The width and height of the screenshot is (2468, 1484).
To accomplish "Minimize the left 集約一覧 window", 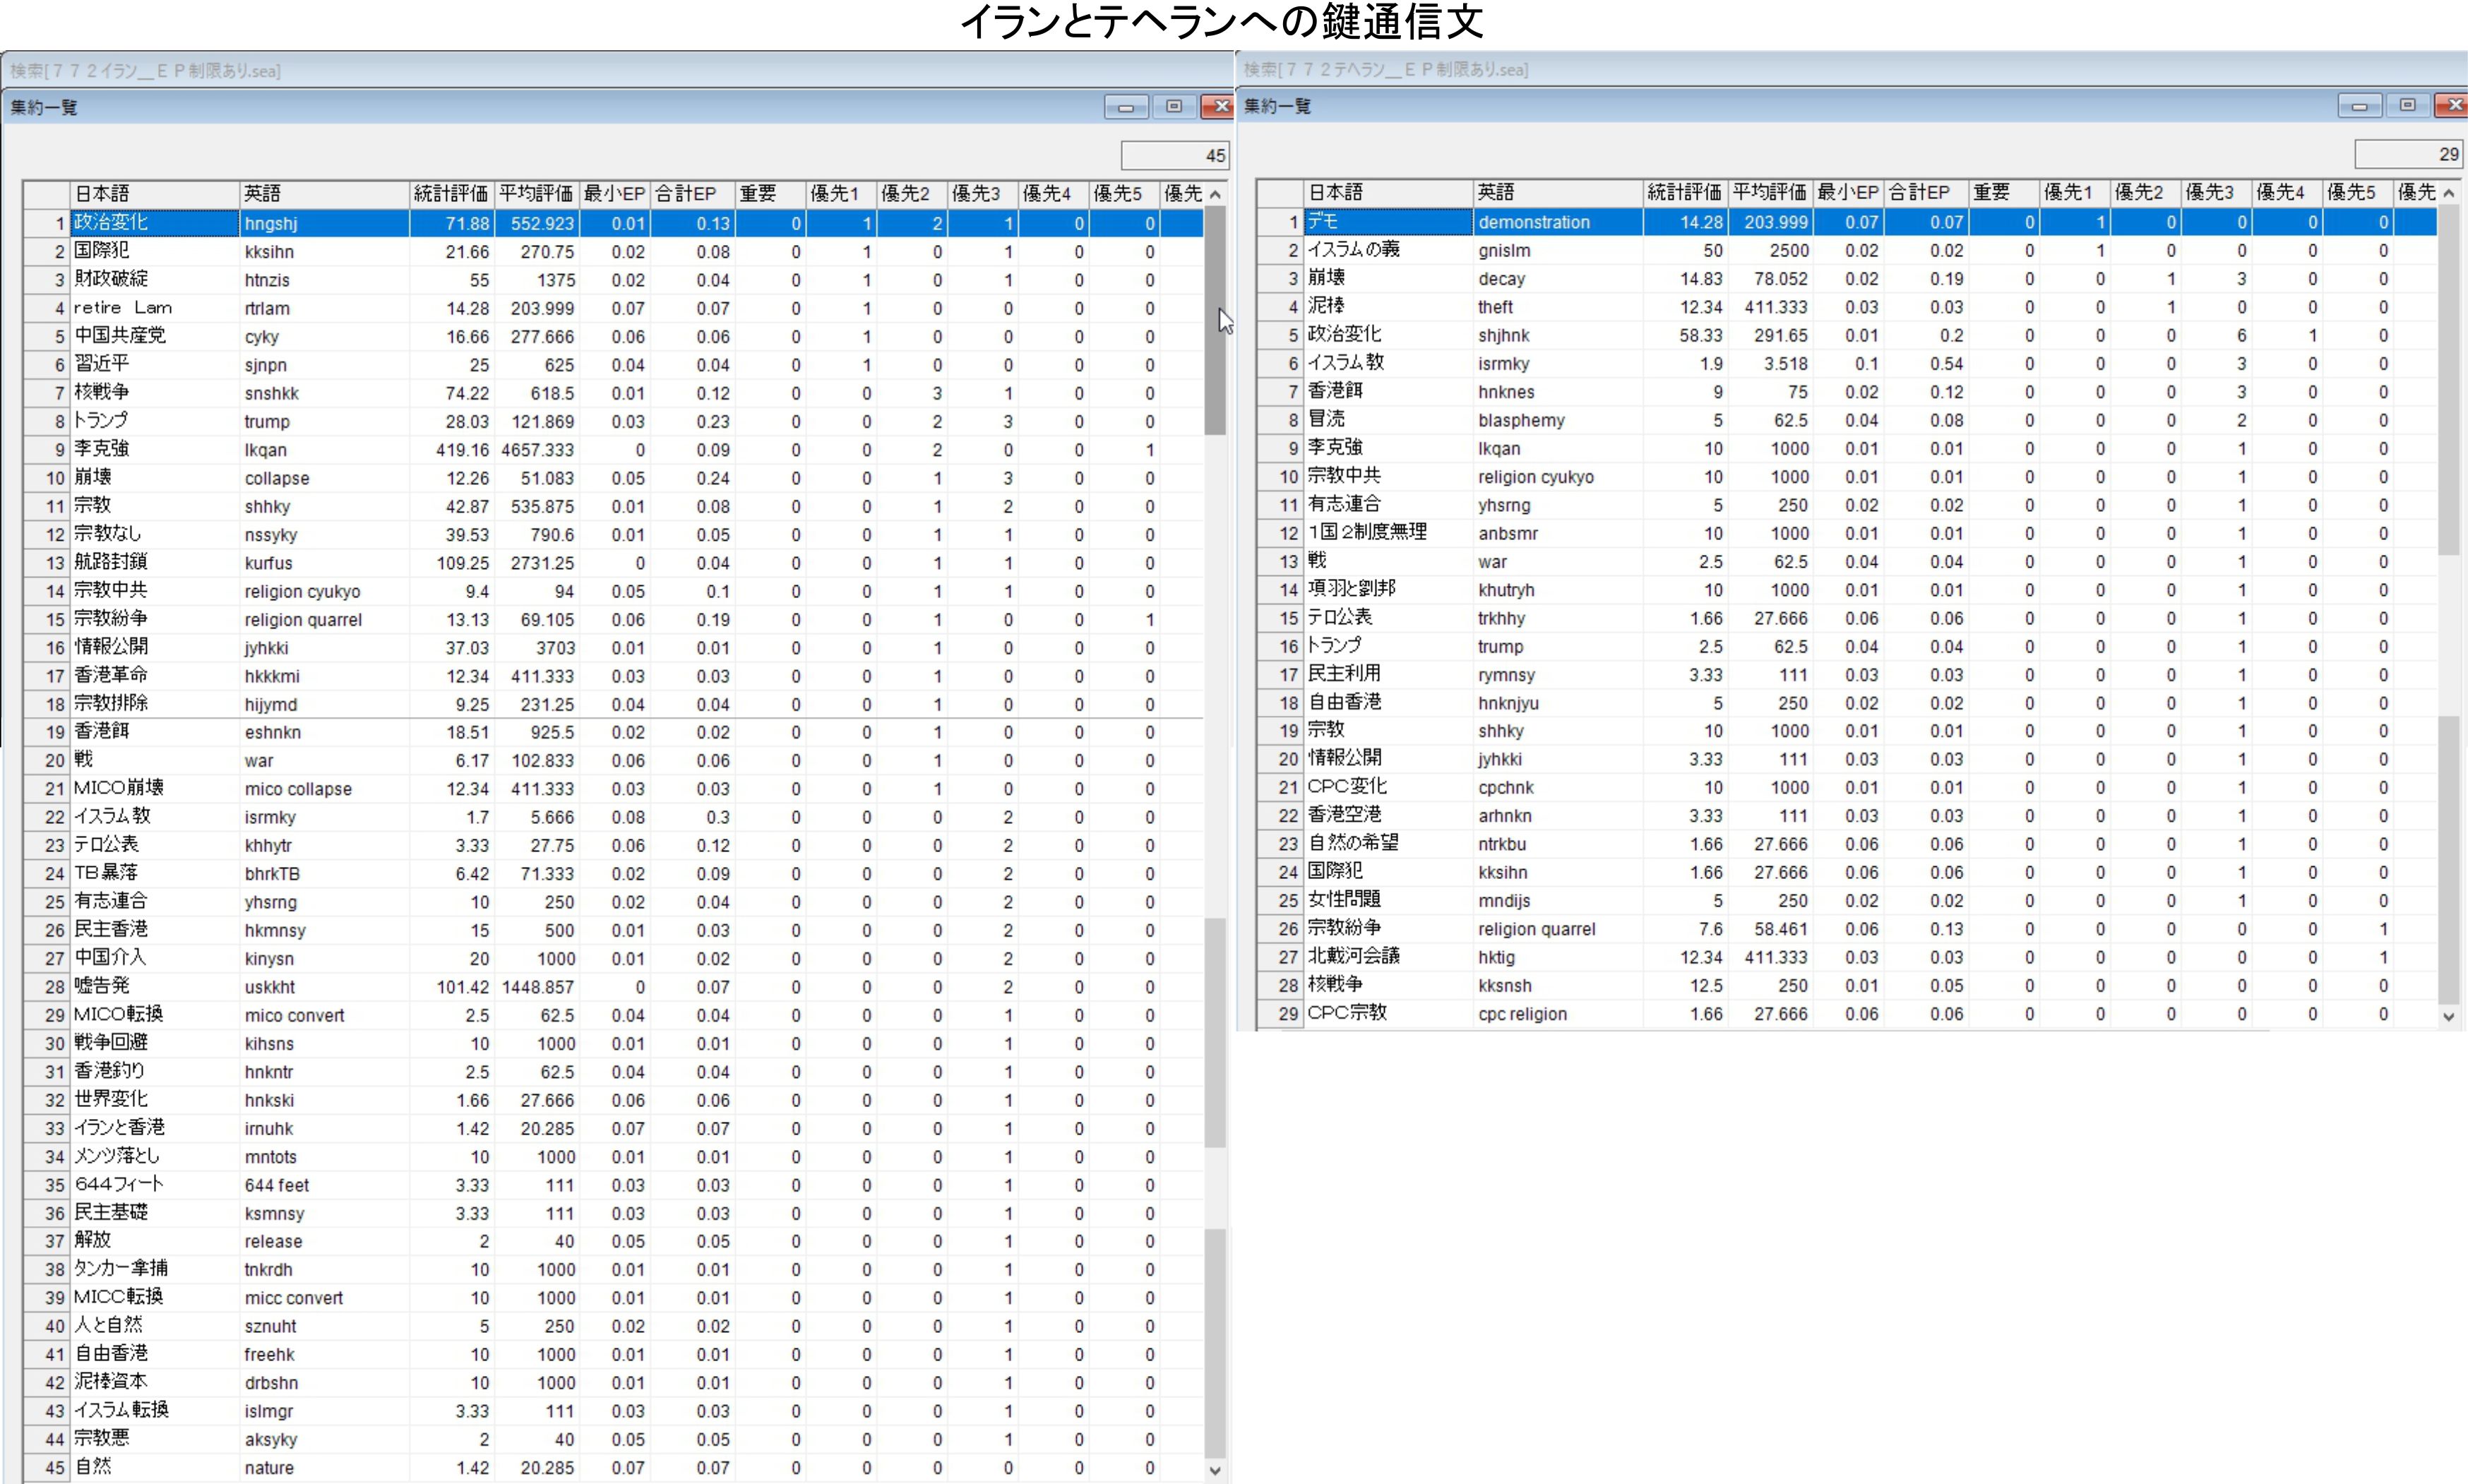I will tap(1125, 107).
